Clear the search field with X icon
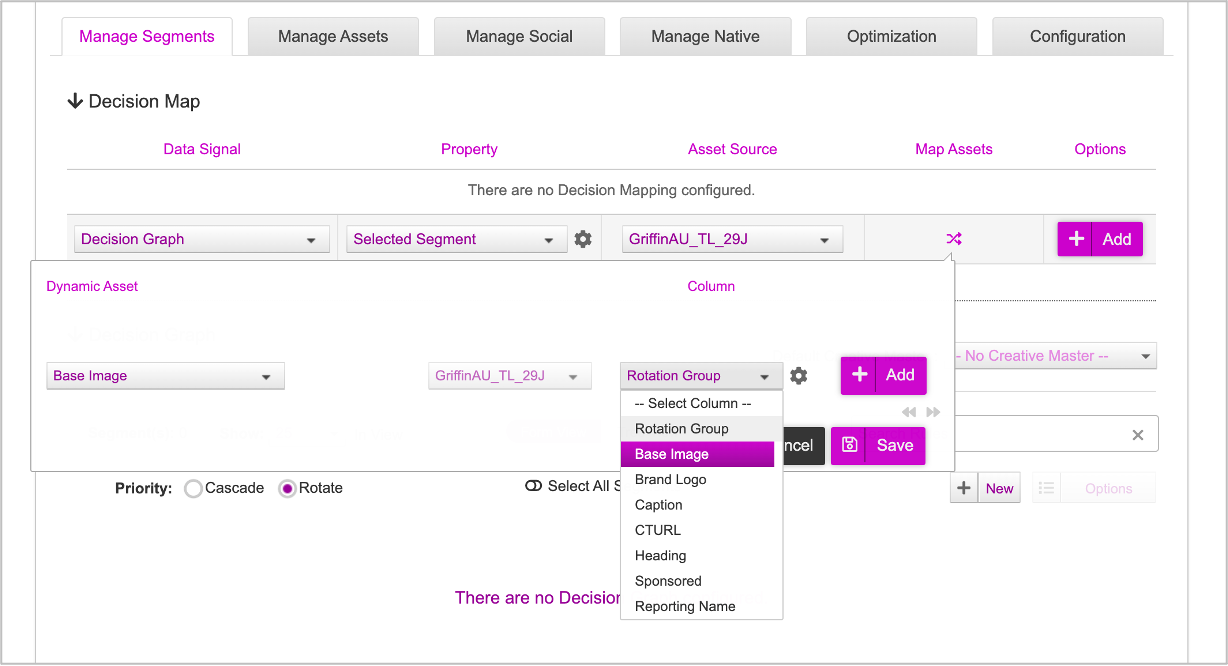1228x666 pixels. [x=1137, y=435]
